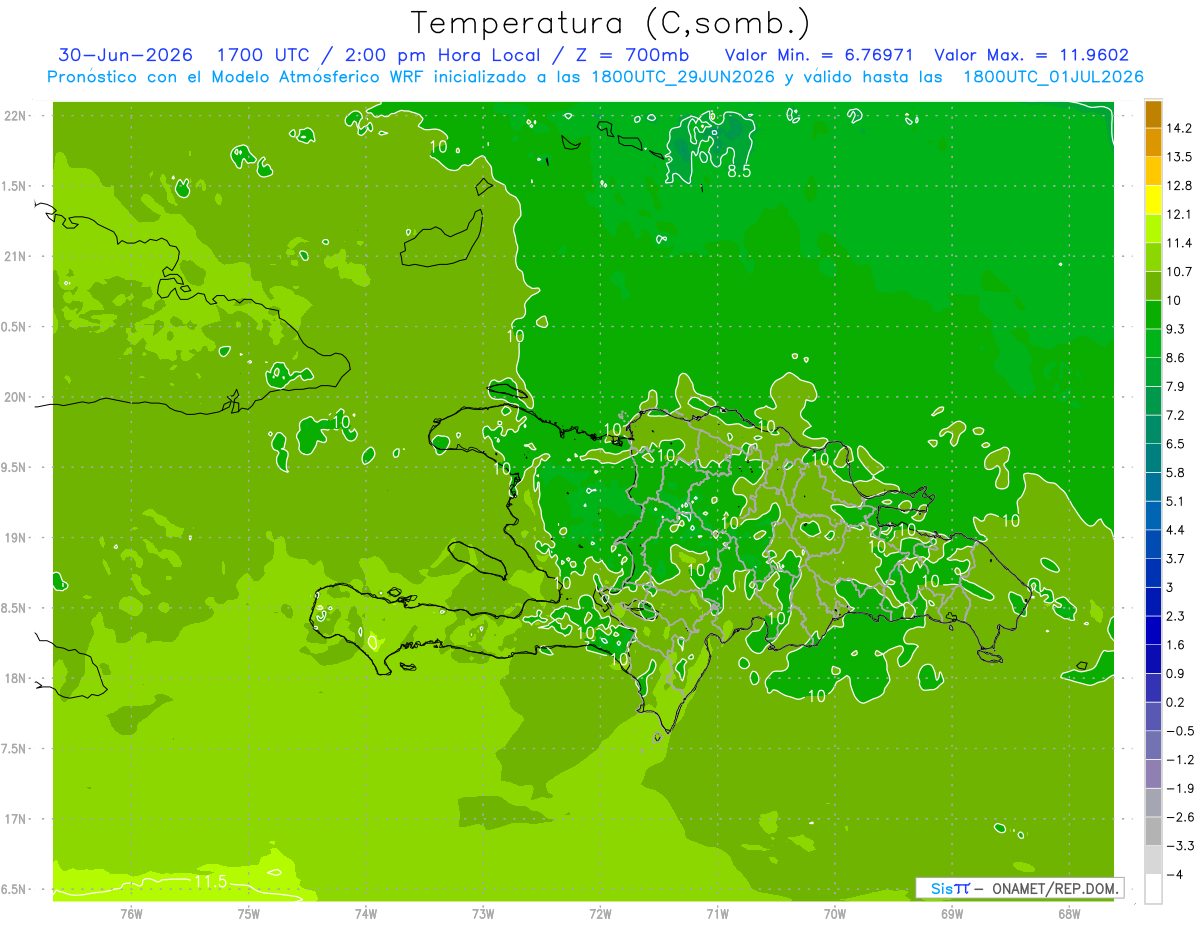This screenshot has width=1200, height=927.
Task: Click the '4.4' colorbar value
Action: click(x=1176, y=530)
